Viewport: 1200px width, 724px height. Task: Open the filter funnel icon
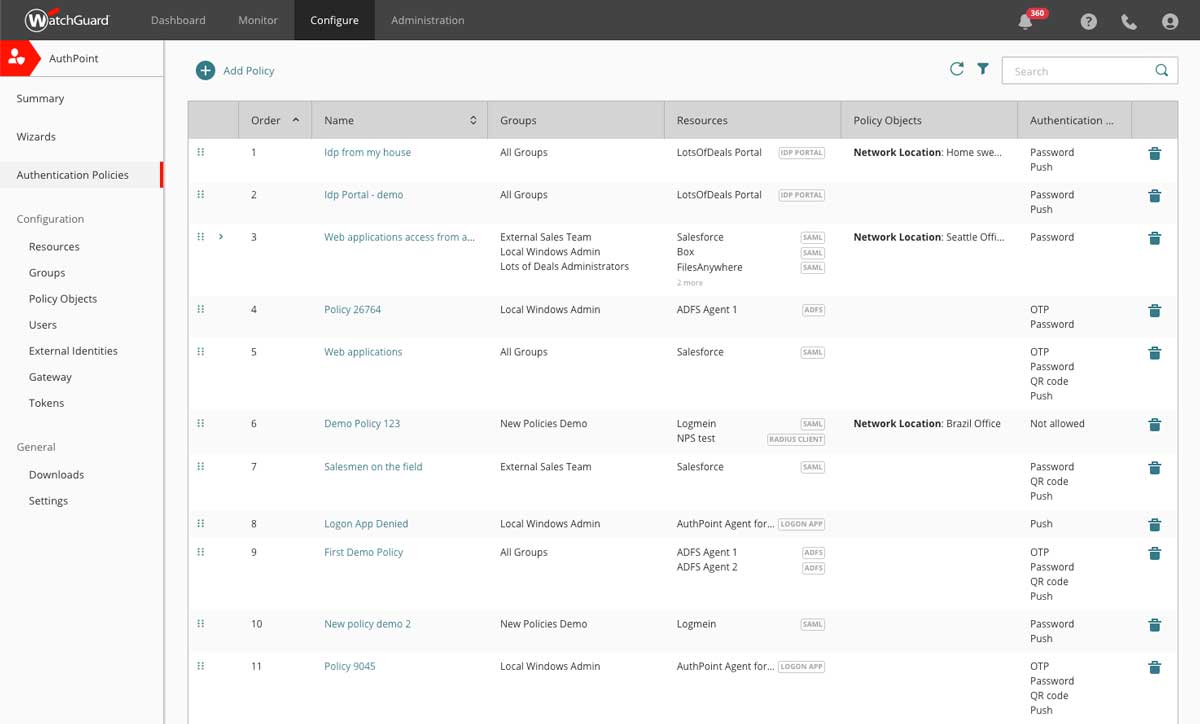tap(983, 69)
